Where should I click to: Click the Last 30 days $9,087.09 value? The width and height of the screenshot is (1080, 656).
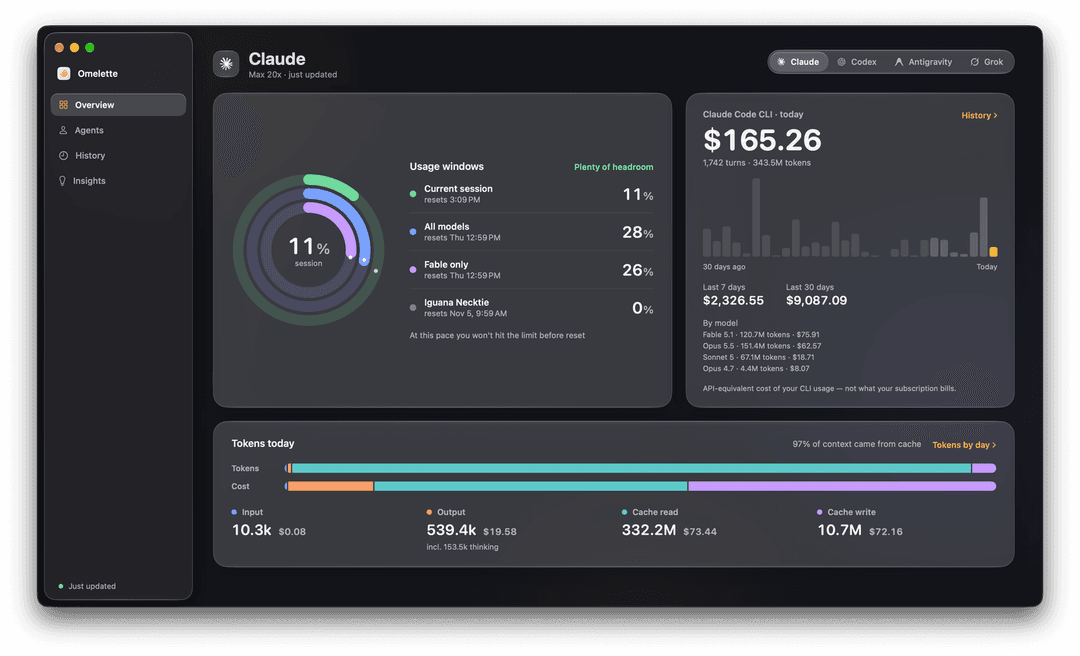(816, 300)
